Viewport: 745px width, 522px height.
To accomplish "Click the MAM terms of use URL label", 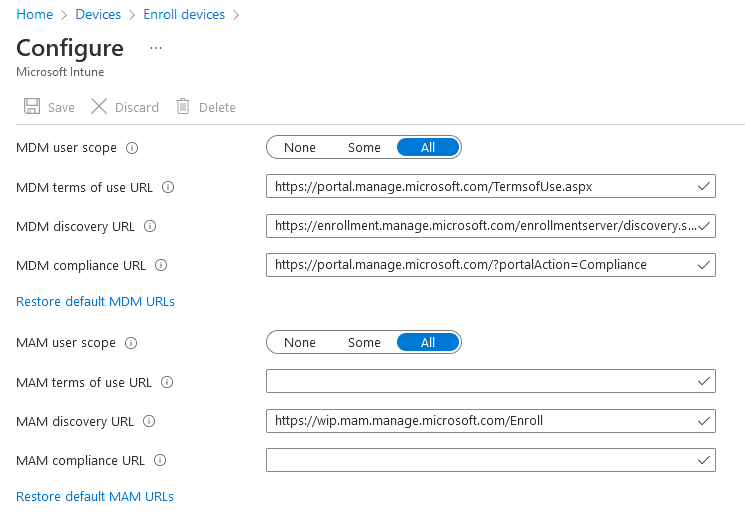I will point(84,382).
